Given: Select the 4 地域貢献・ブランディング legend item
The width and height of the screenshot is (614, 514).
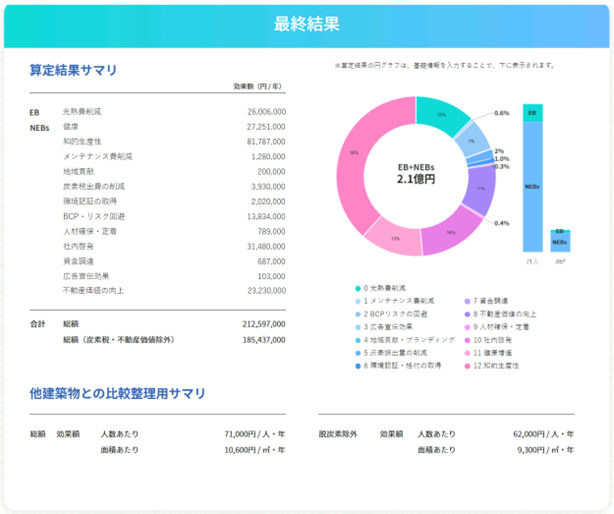Looking at the screenshot, I should pyautogui.click(x=405, y=340).
